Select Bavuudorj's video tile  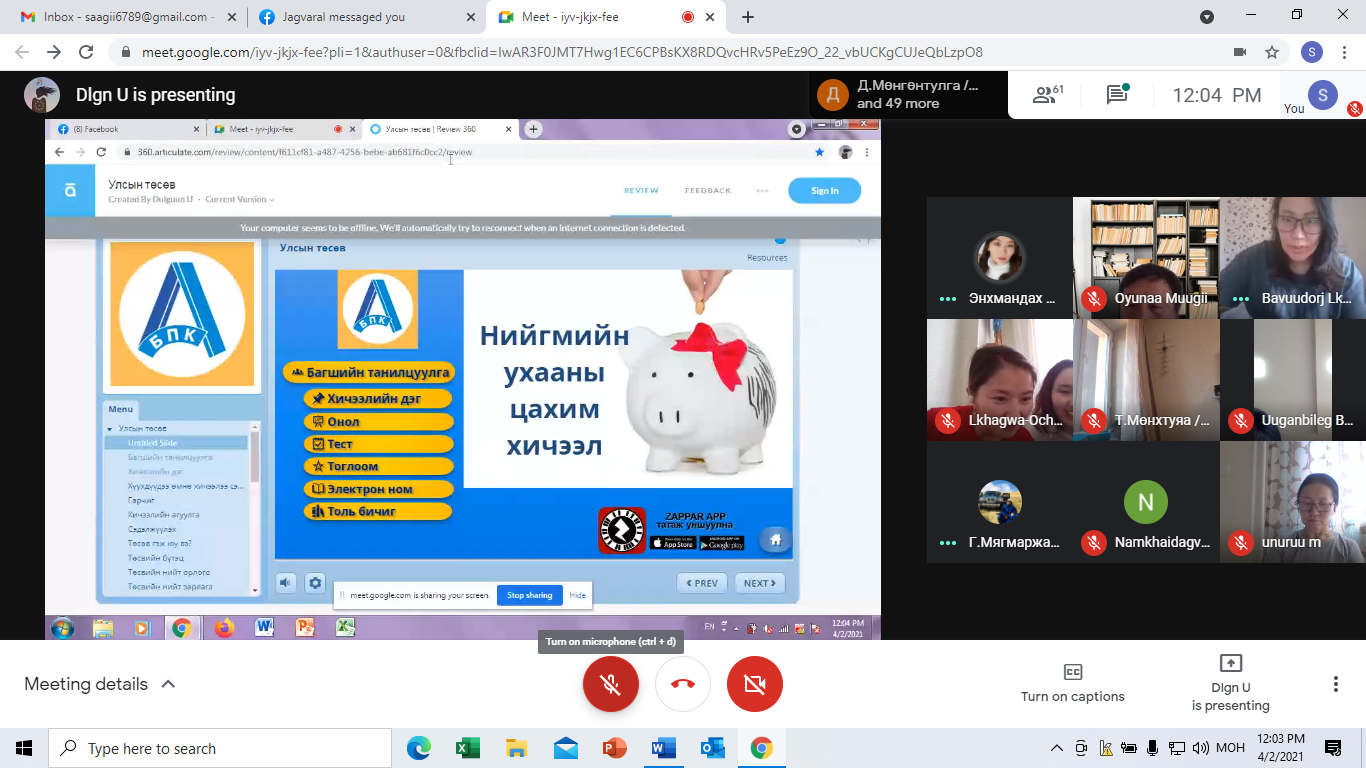tap(1293, 258)
